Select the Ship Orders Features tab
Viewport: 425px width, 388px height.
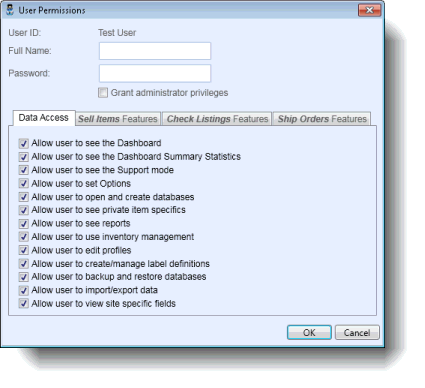(322, 119)
